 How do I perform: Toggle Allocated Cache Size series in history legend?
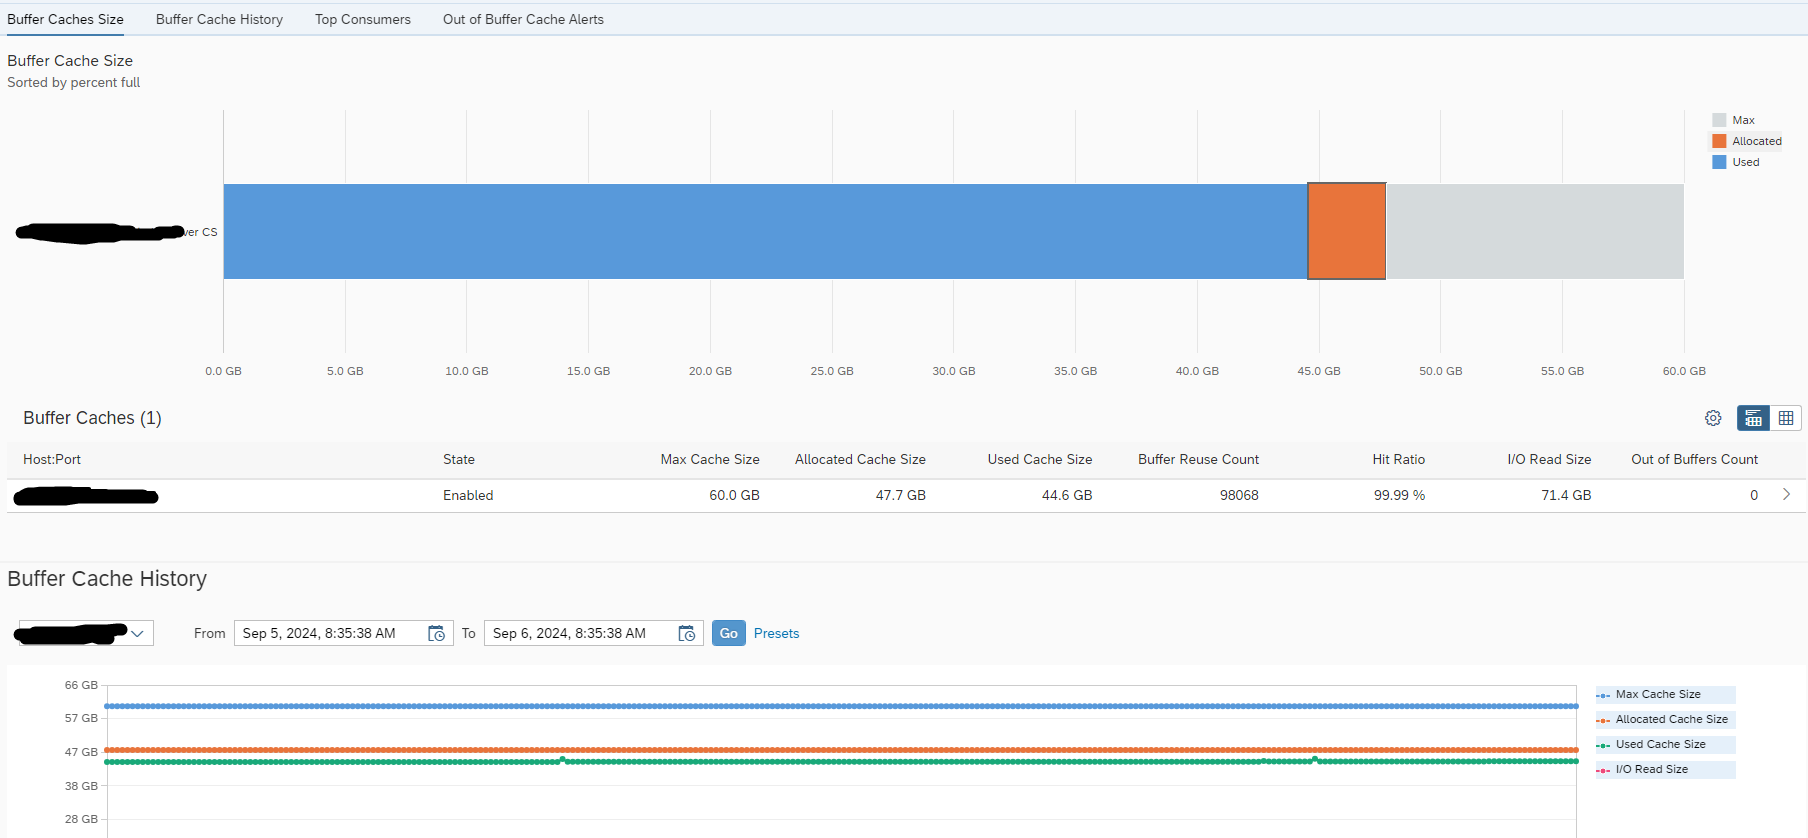pos(1664,719)
